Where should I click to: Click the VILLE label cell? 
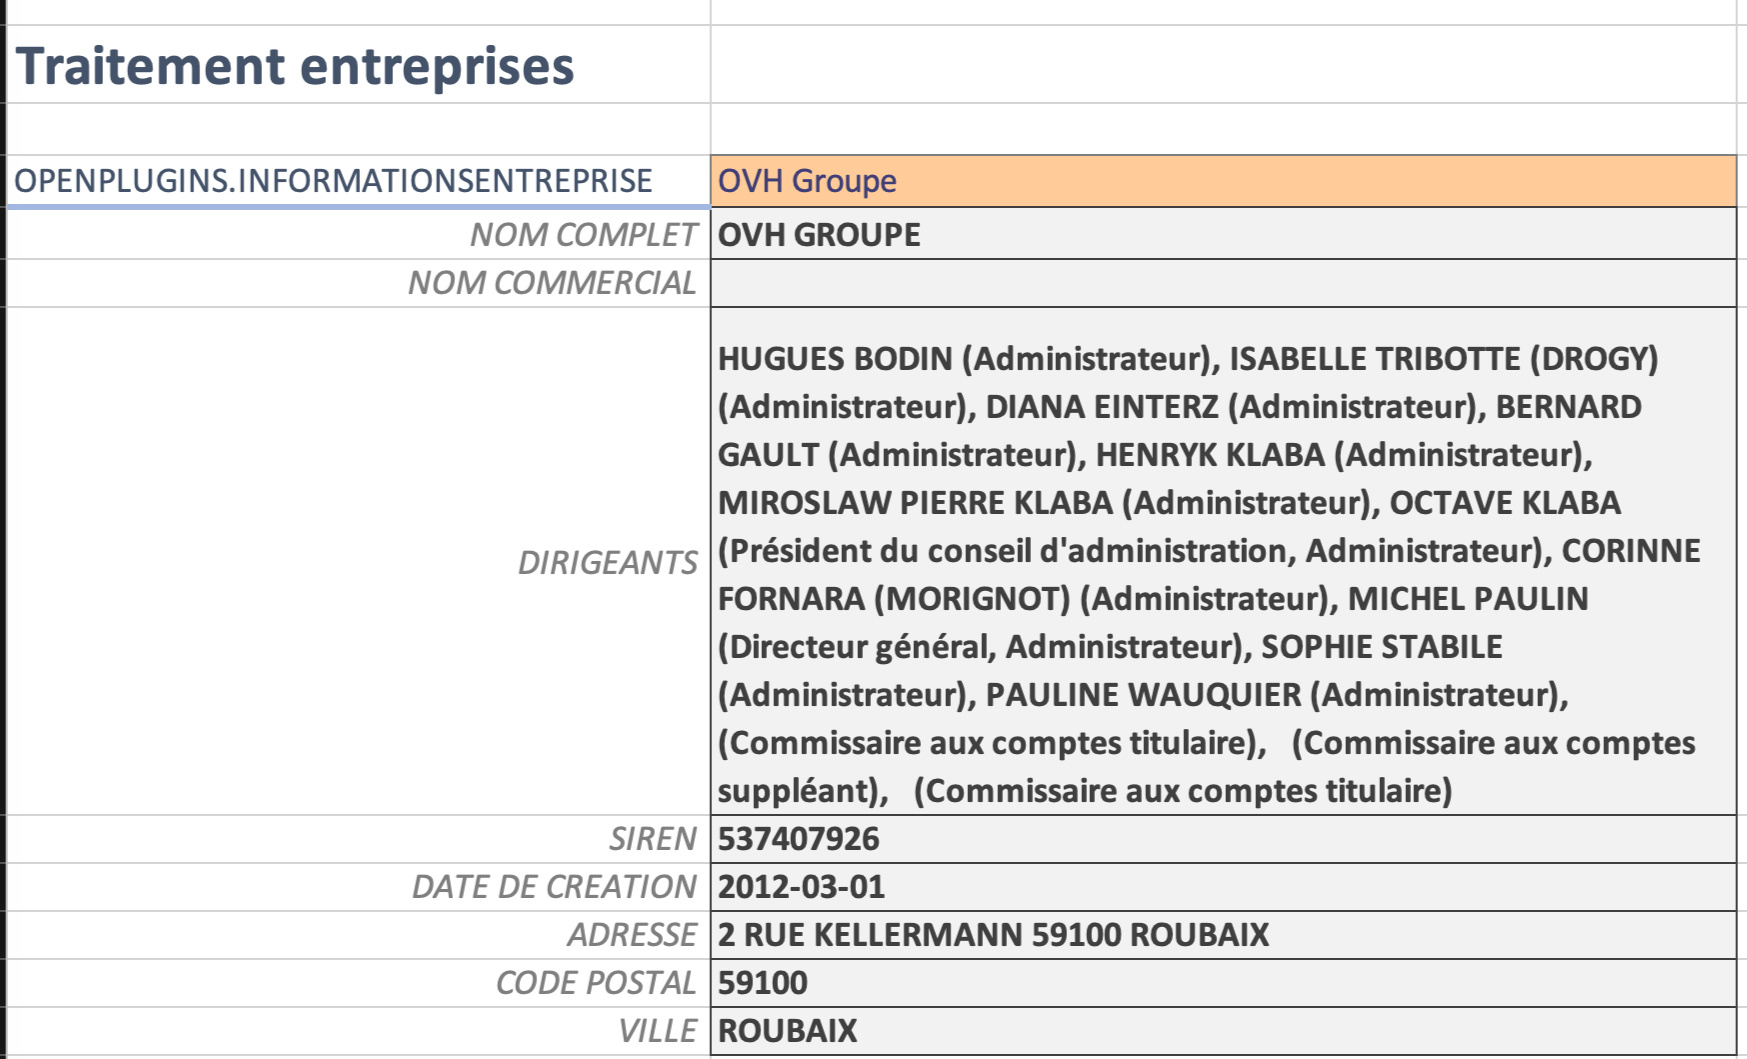click(358, 1031)
